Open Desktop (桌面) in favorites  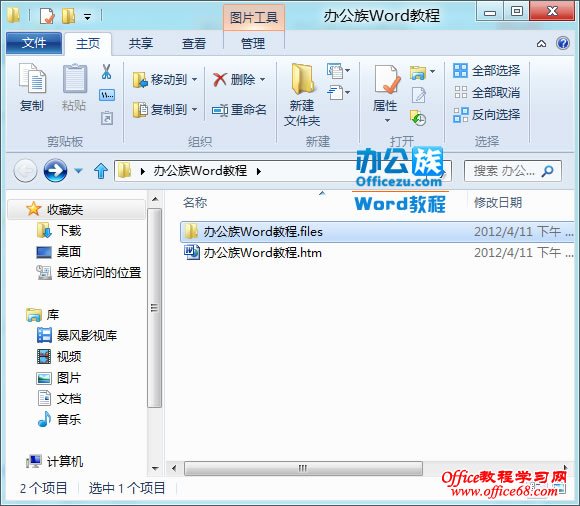[x=58, y=252]
